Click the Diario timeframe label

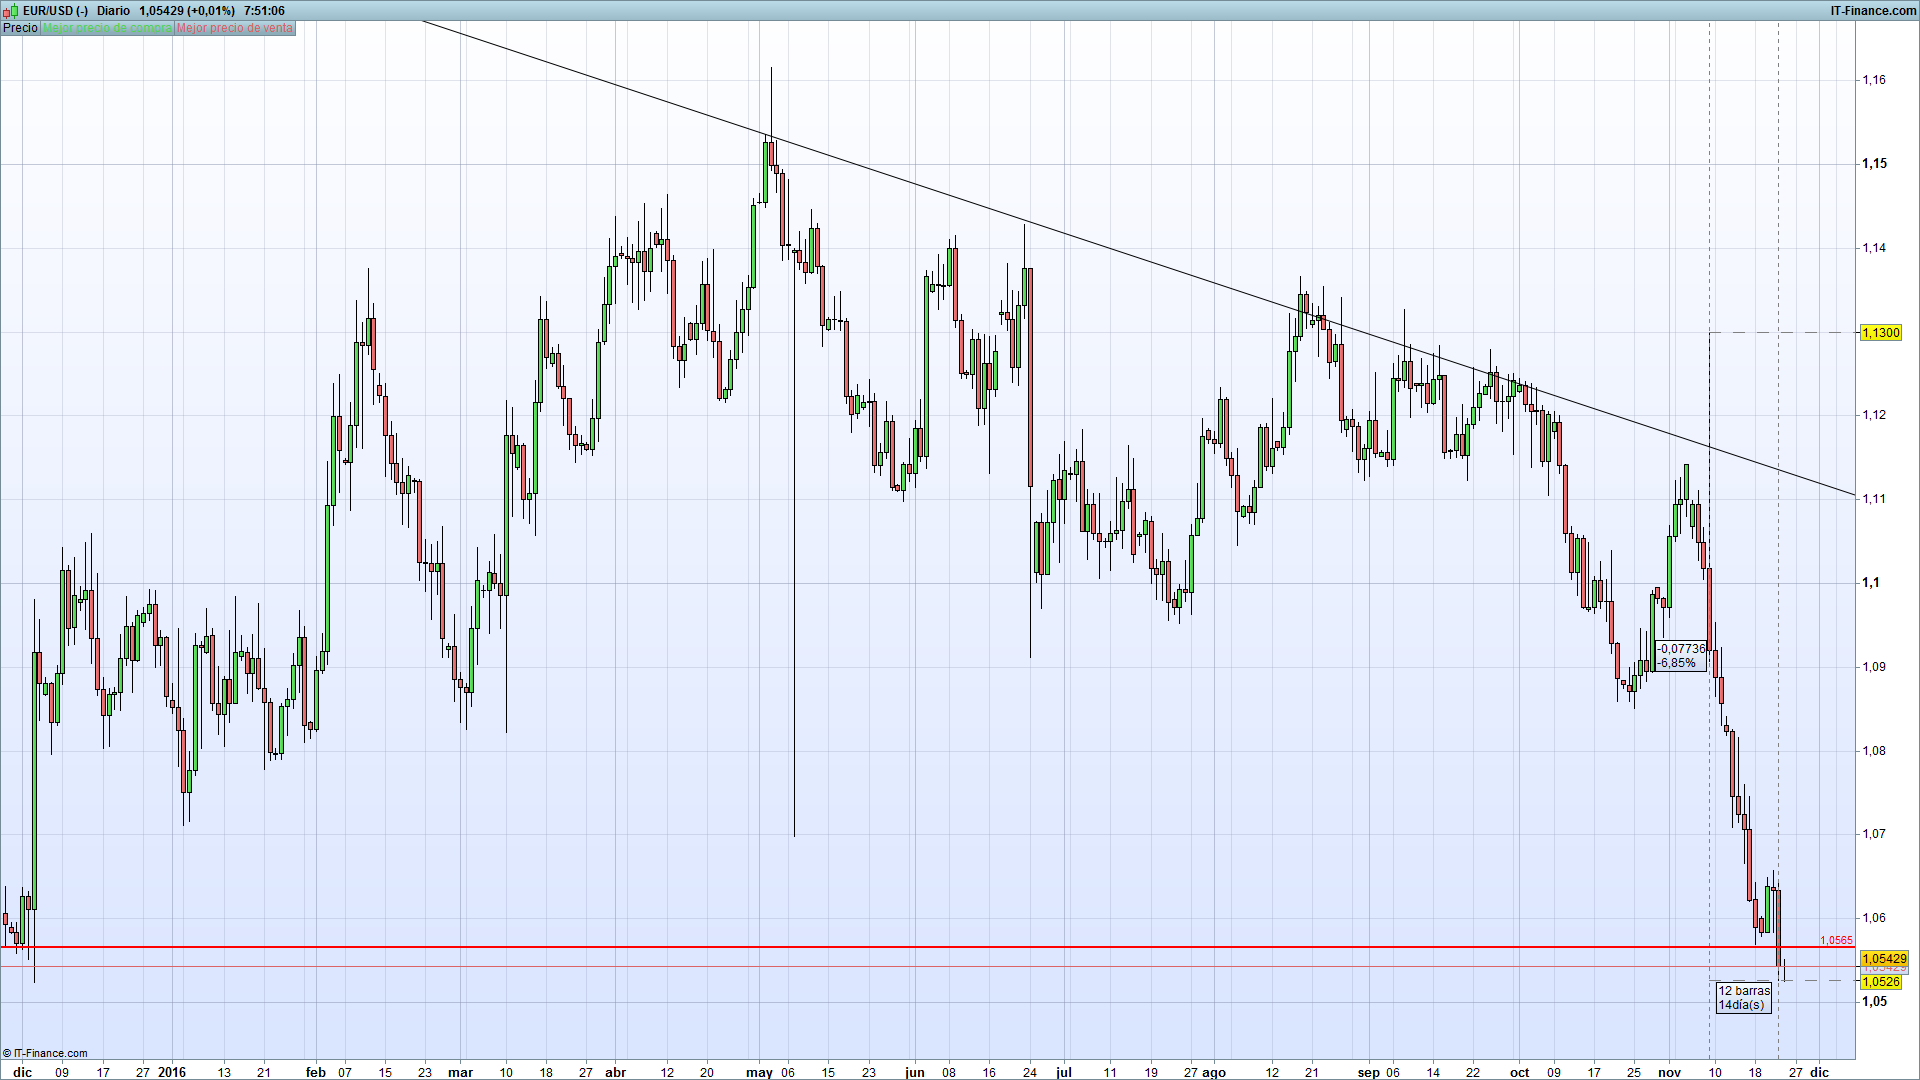pyautogui.click(x=114, y=11)
